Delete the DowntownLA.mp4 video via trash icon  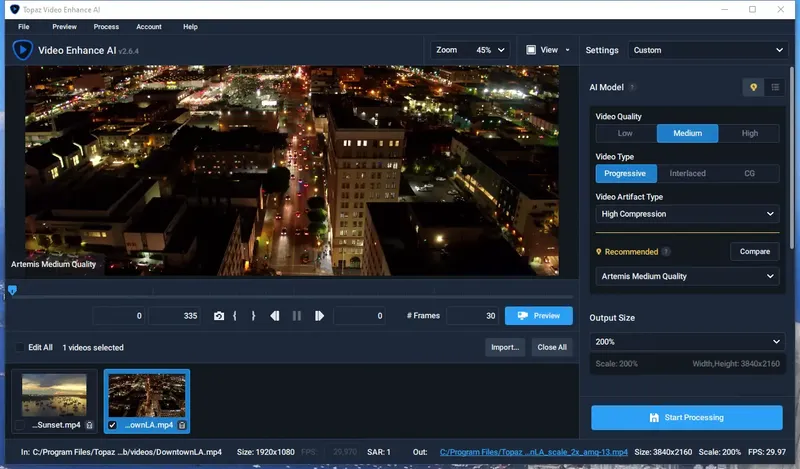(181, 425)
